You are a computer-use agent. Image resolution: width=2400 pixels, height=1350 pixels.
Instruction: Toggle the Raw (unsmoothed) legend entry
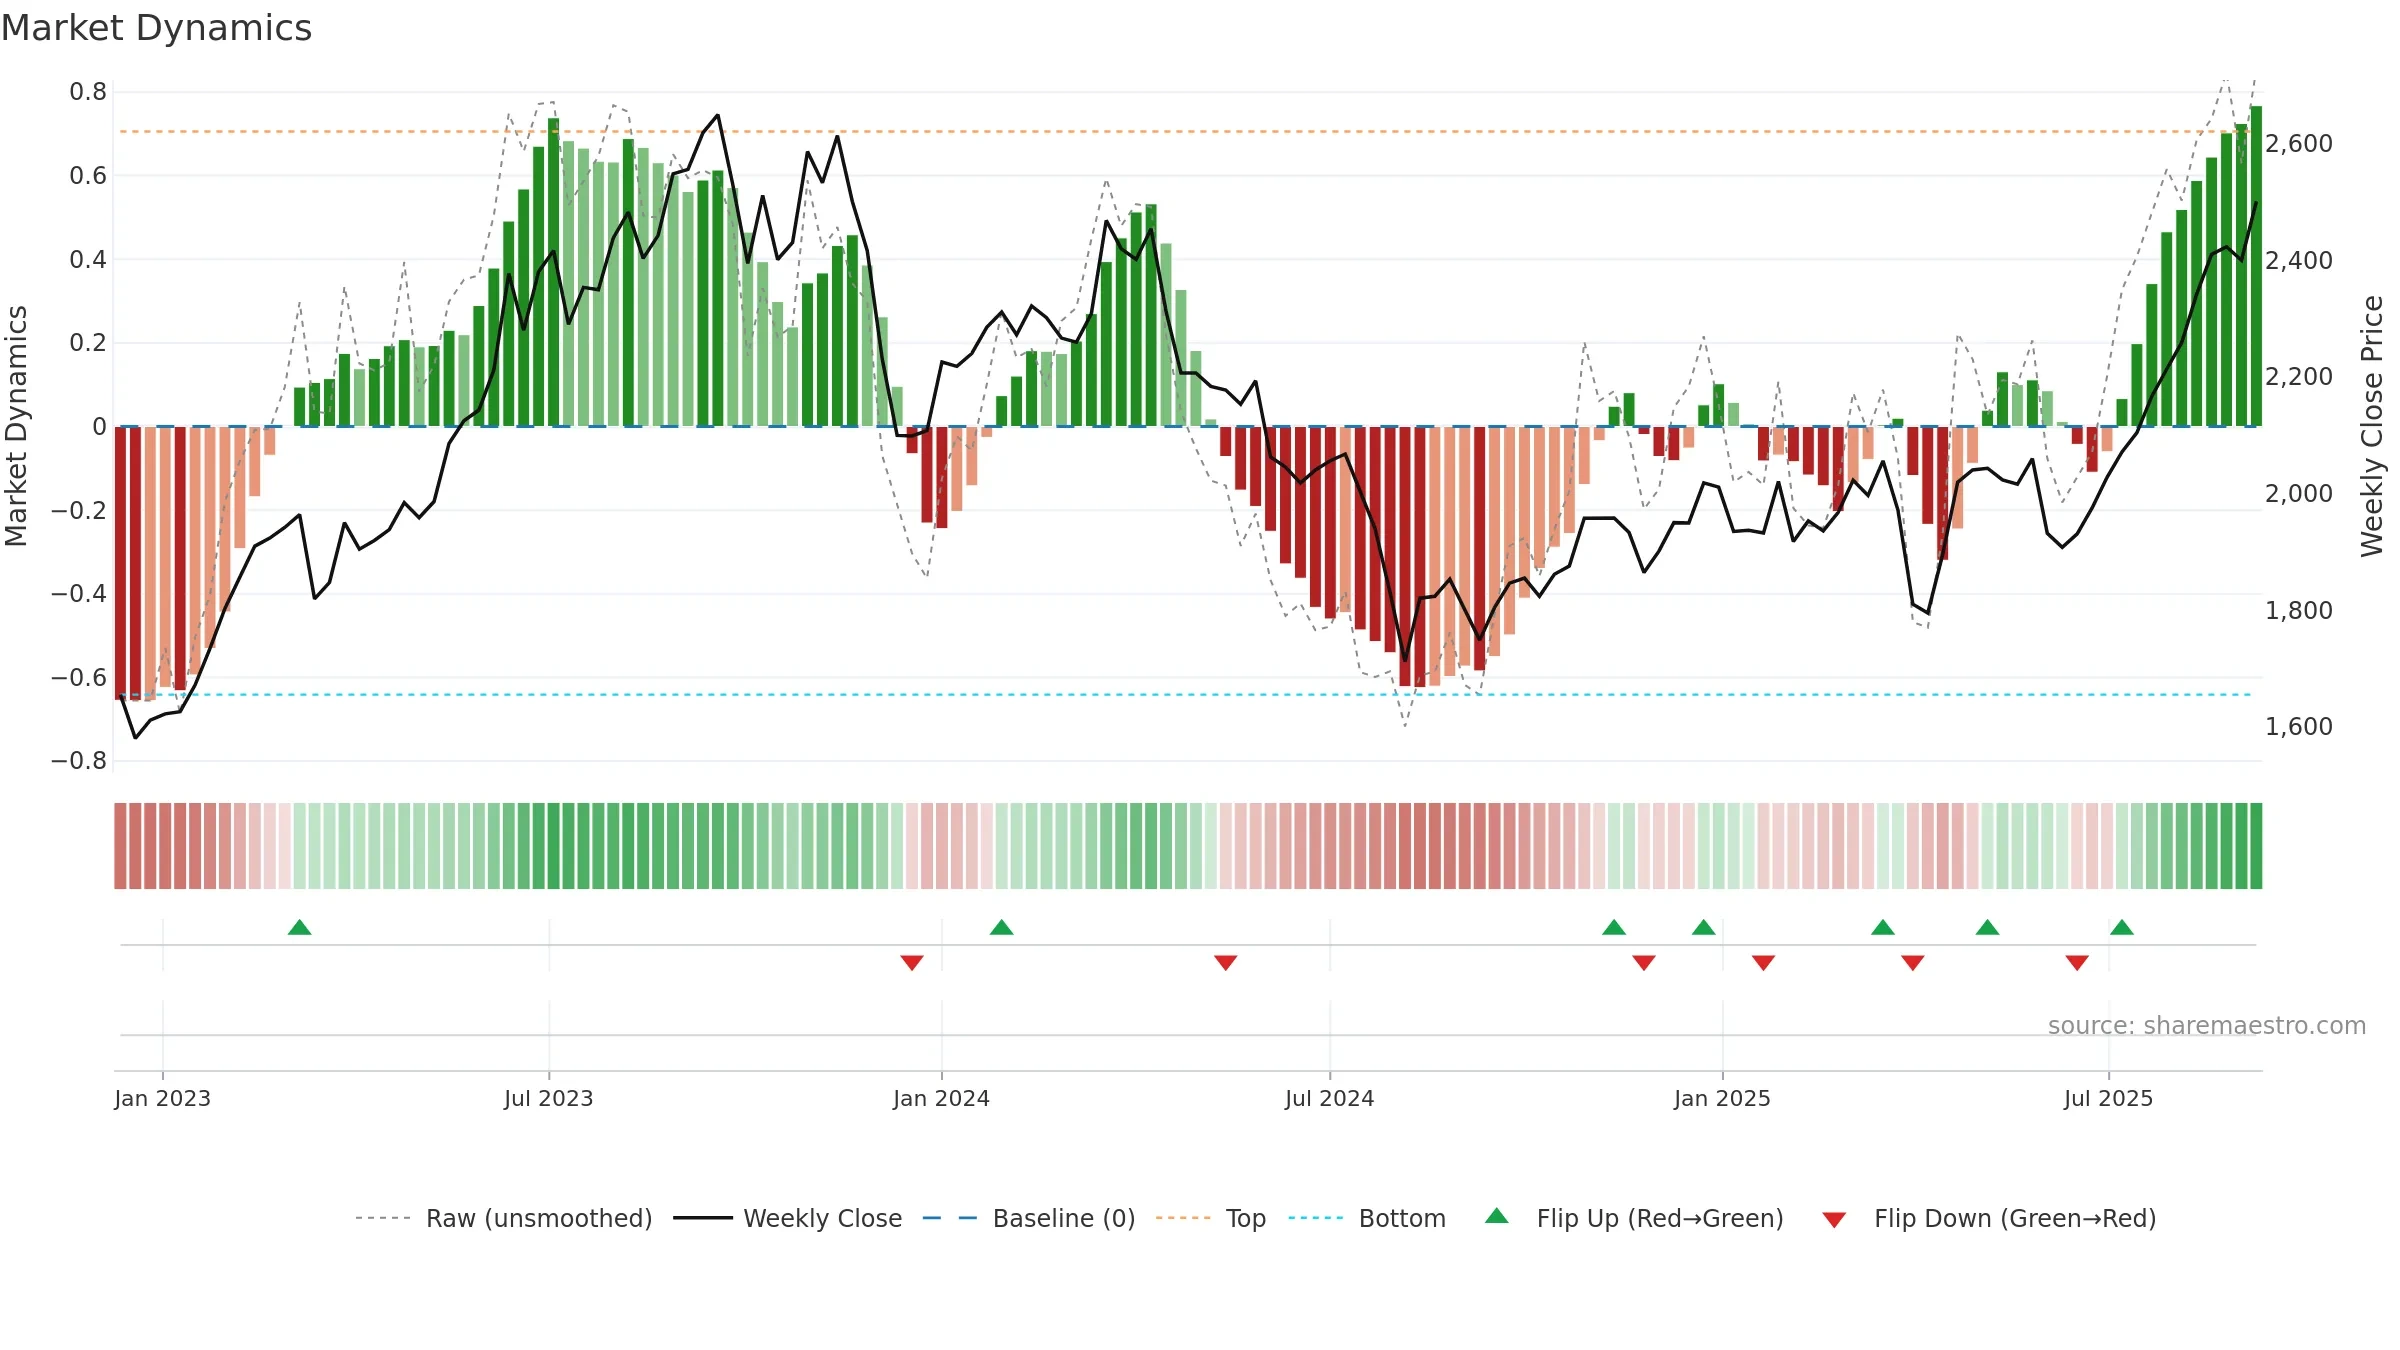pos(504,1218)
